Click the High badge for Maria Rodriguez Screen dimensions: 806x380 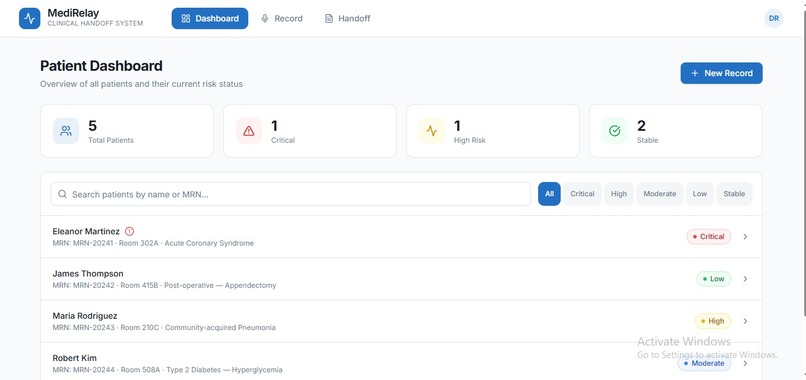click(x=712, y=321)
